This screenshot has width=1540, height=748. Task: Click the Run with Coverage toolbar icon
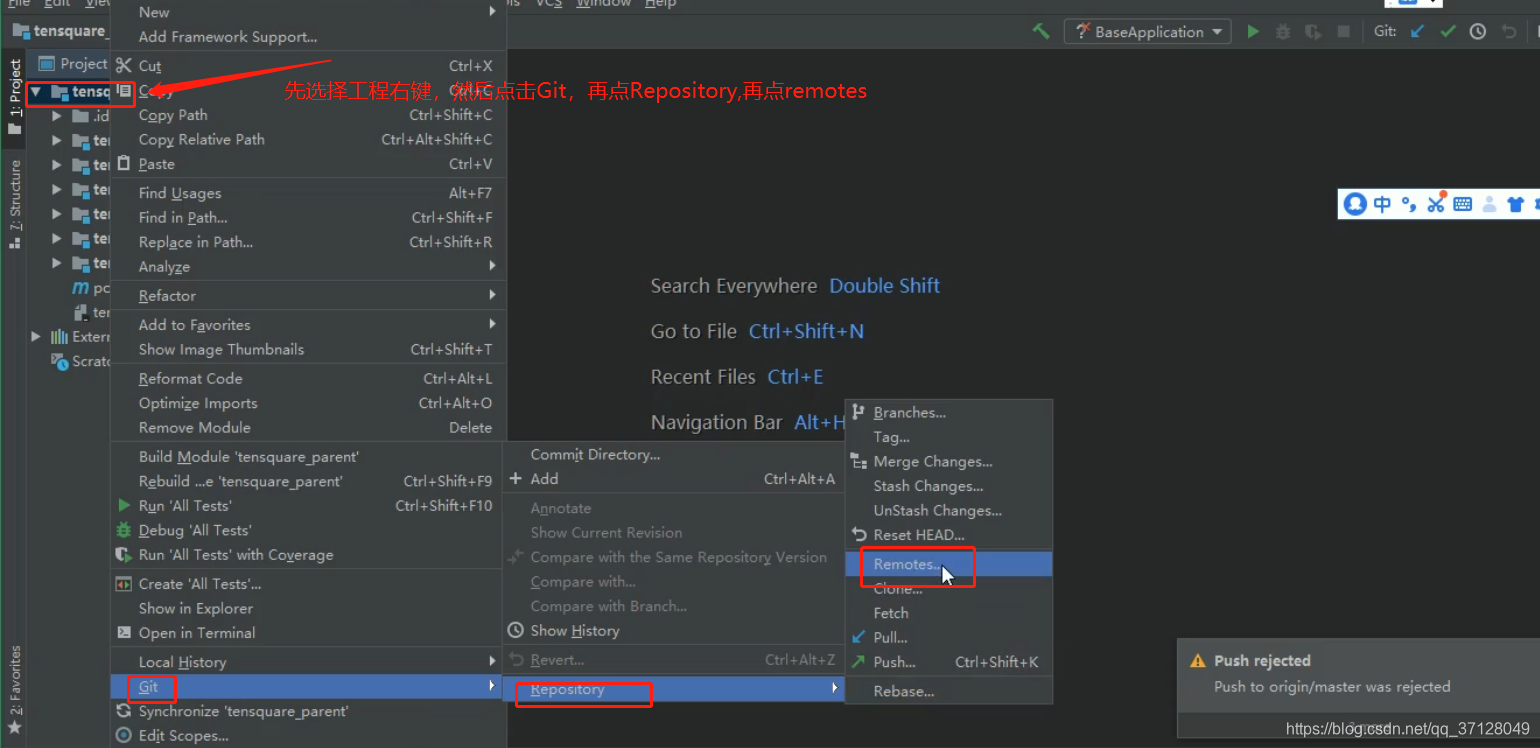tap(1313, 32)
